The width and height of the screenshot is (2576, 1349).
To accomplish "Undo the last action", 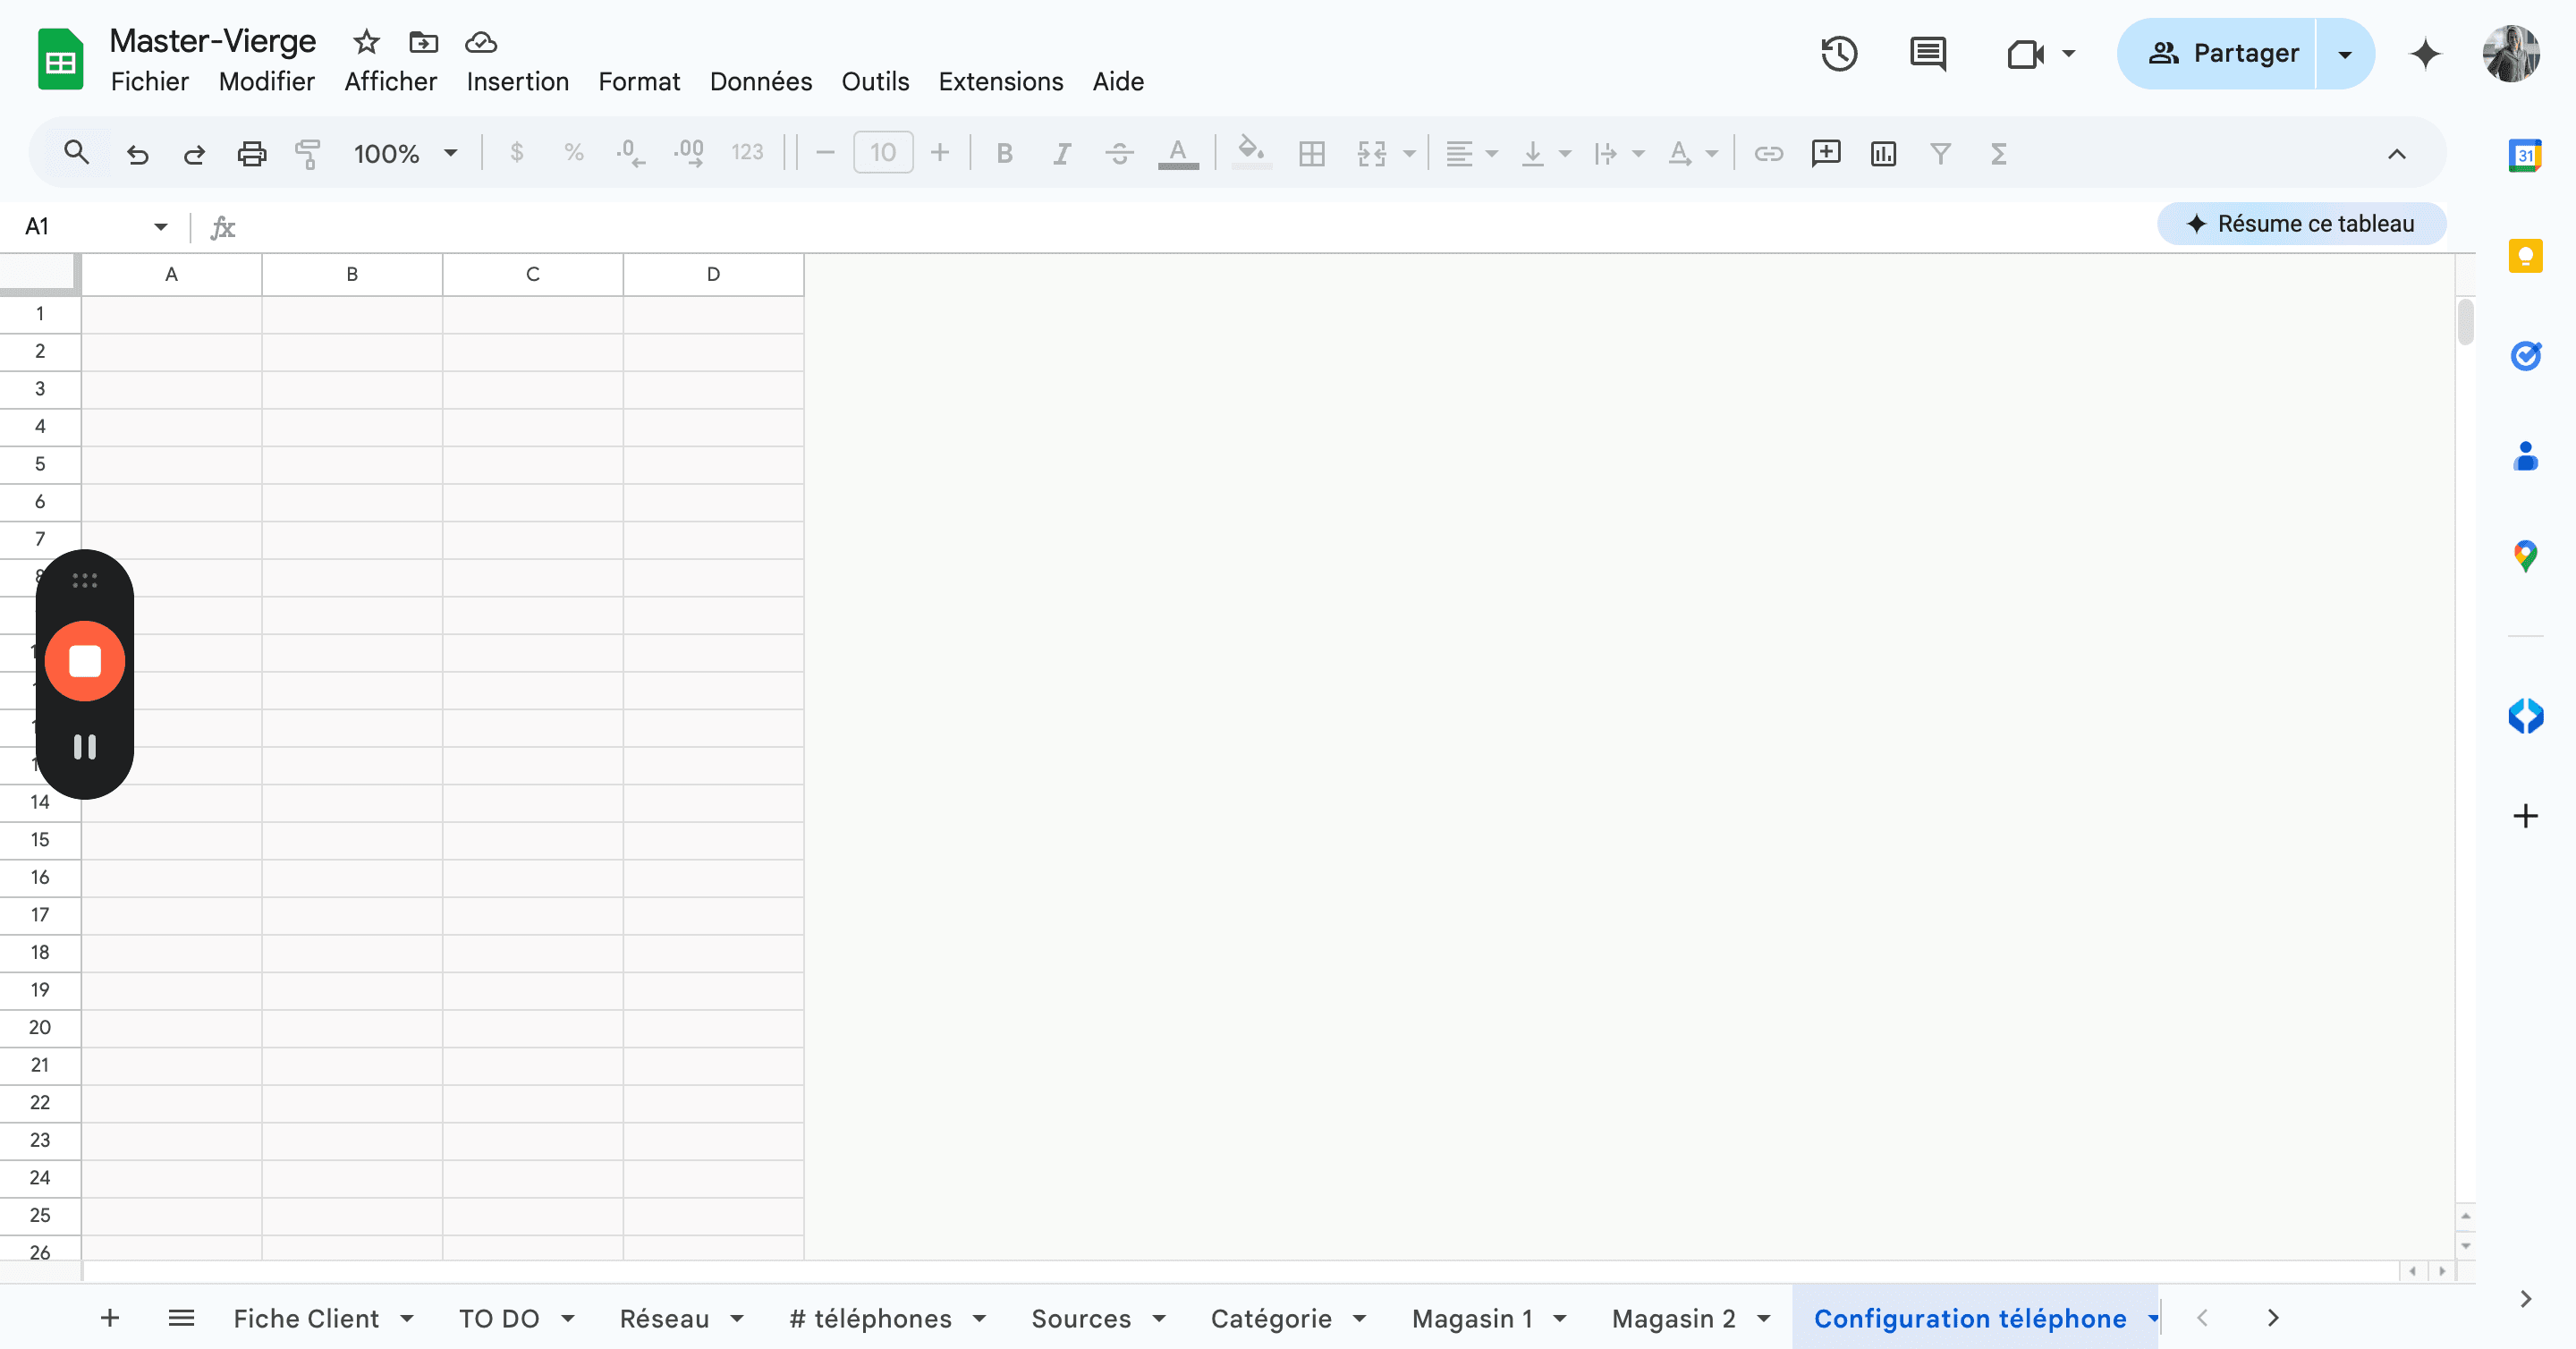I will [137, 153].
